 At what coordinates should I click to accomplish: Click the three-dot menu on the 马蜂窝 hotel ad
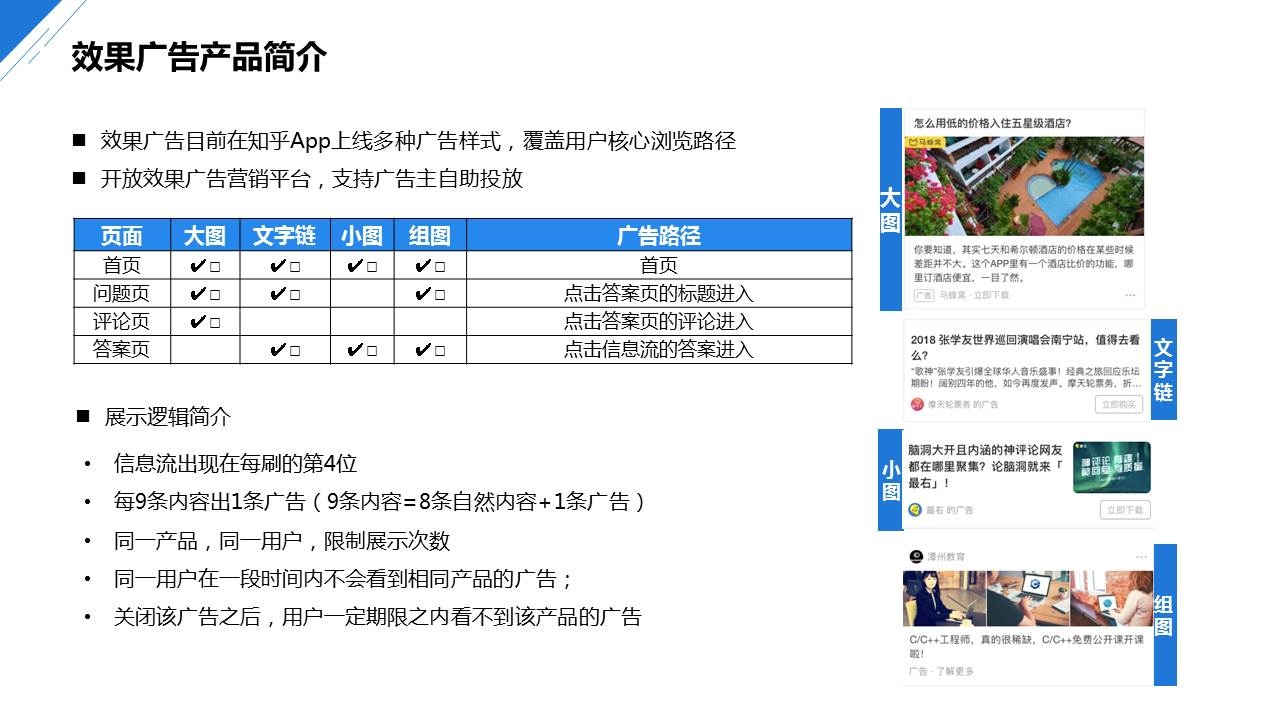pos(1130,296)
